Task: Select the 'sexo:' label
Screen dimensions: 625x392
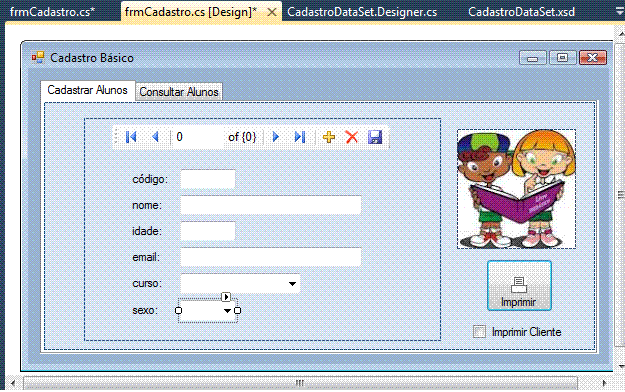Action: pos(145,310)
